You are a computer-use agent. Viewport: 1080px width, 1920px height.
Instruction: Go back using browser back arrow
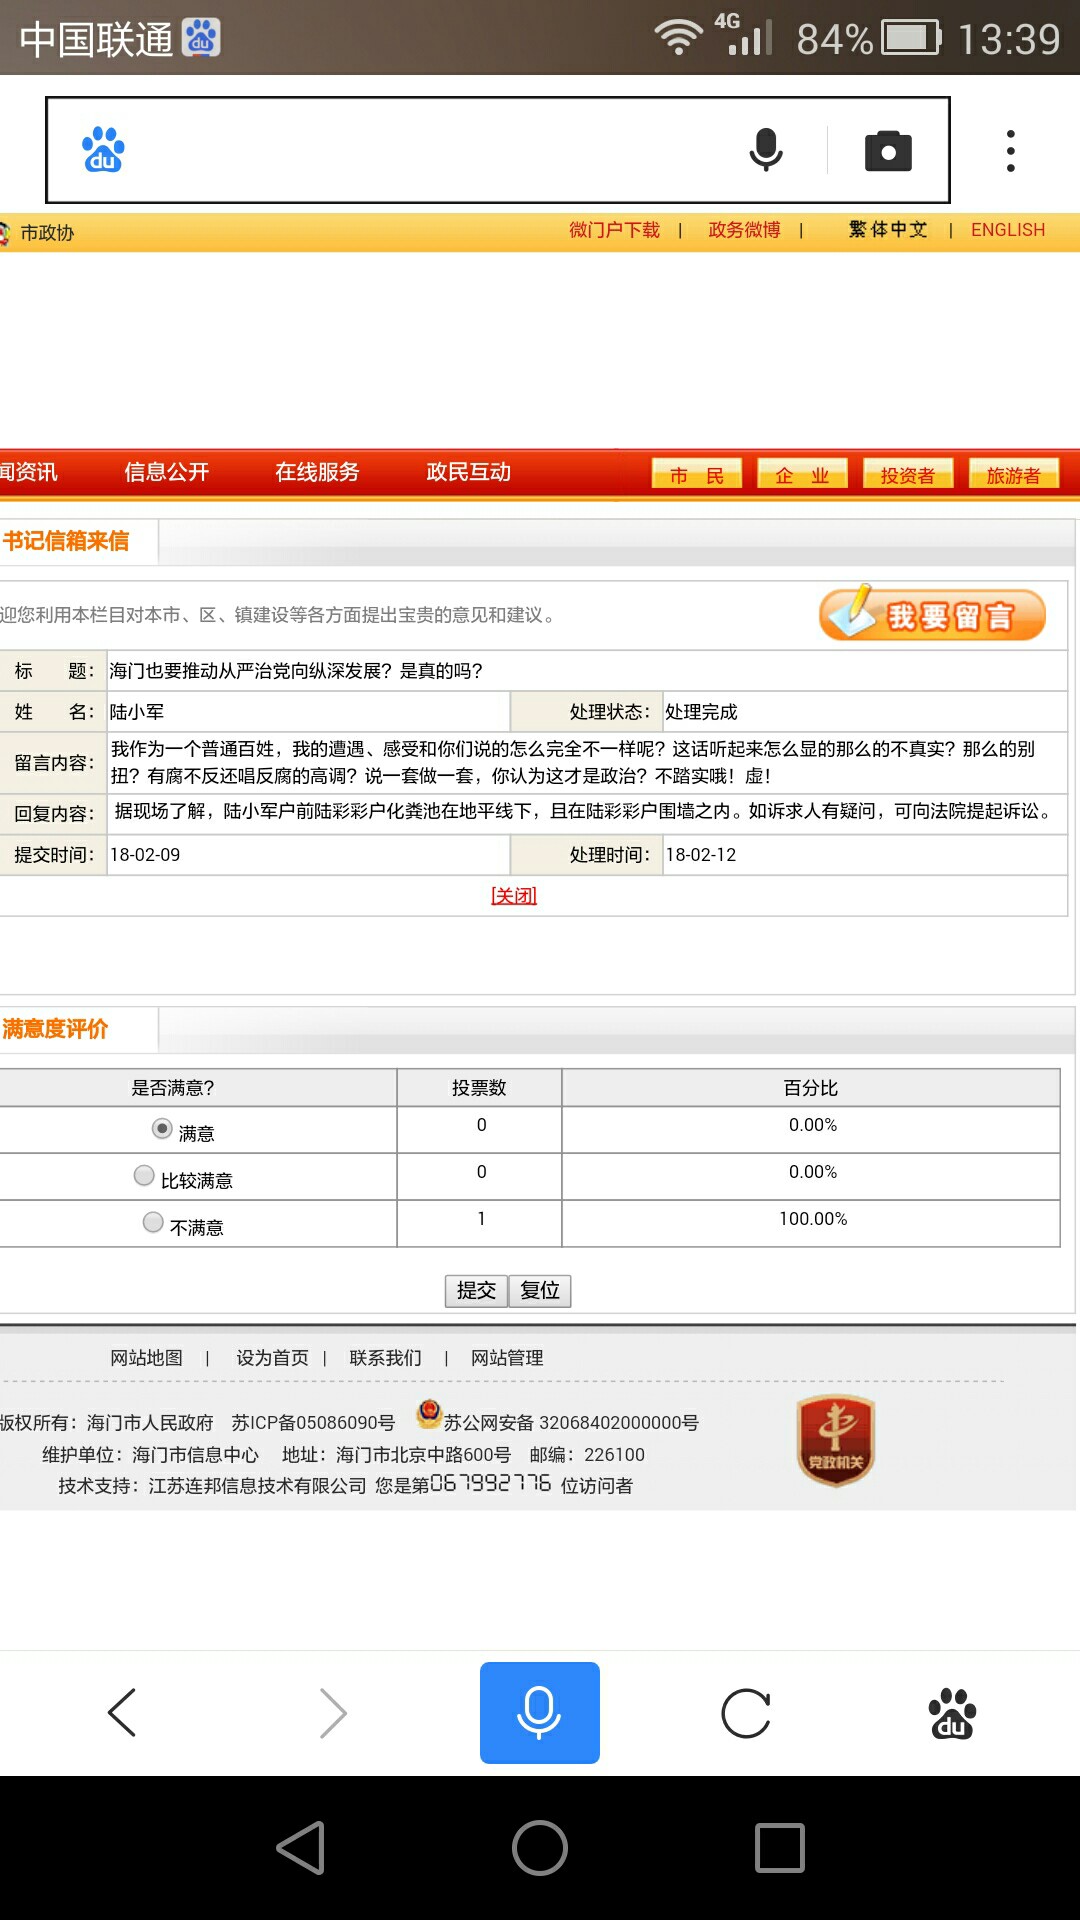click(122, 1713)
